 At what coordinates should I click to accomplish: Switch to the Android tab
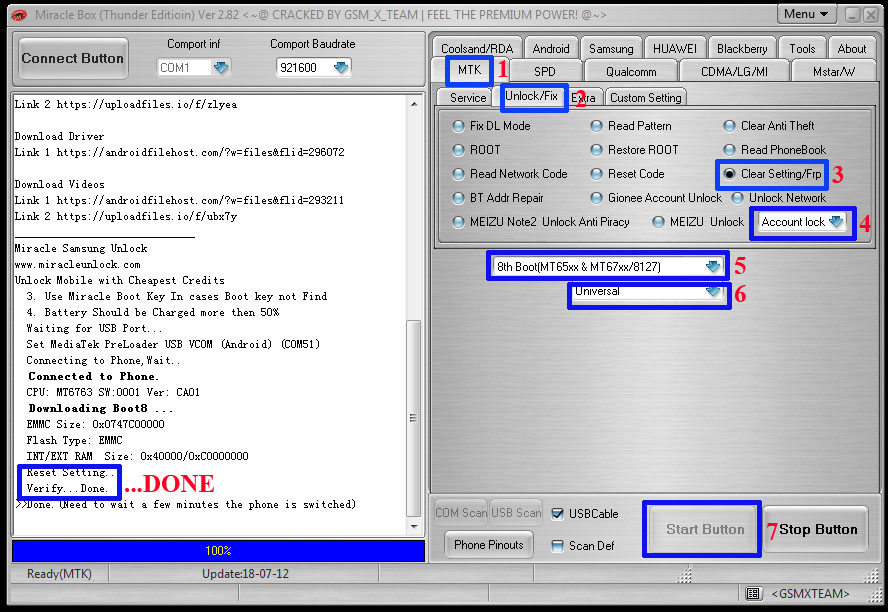[x=550, y=49]
